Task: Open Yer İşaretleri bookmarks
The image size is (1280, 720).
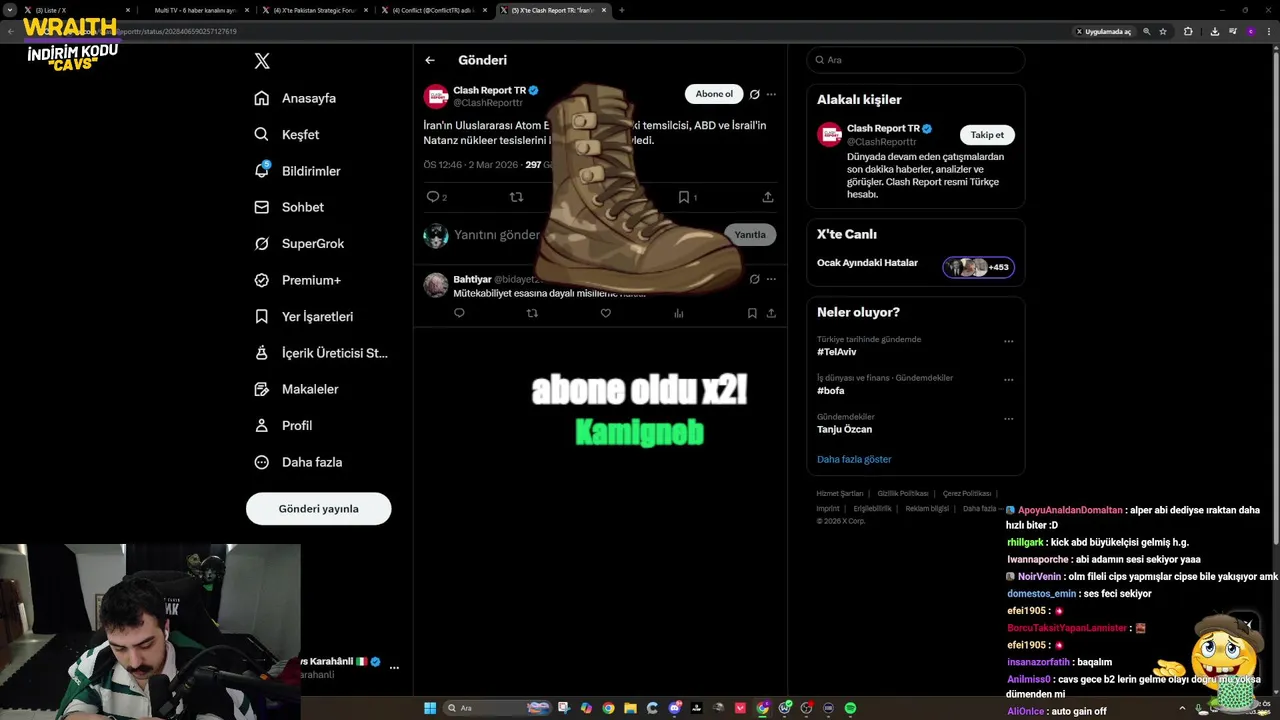Action: pyautogui.click(x=304, y=316)
